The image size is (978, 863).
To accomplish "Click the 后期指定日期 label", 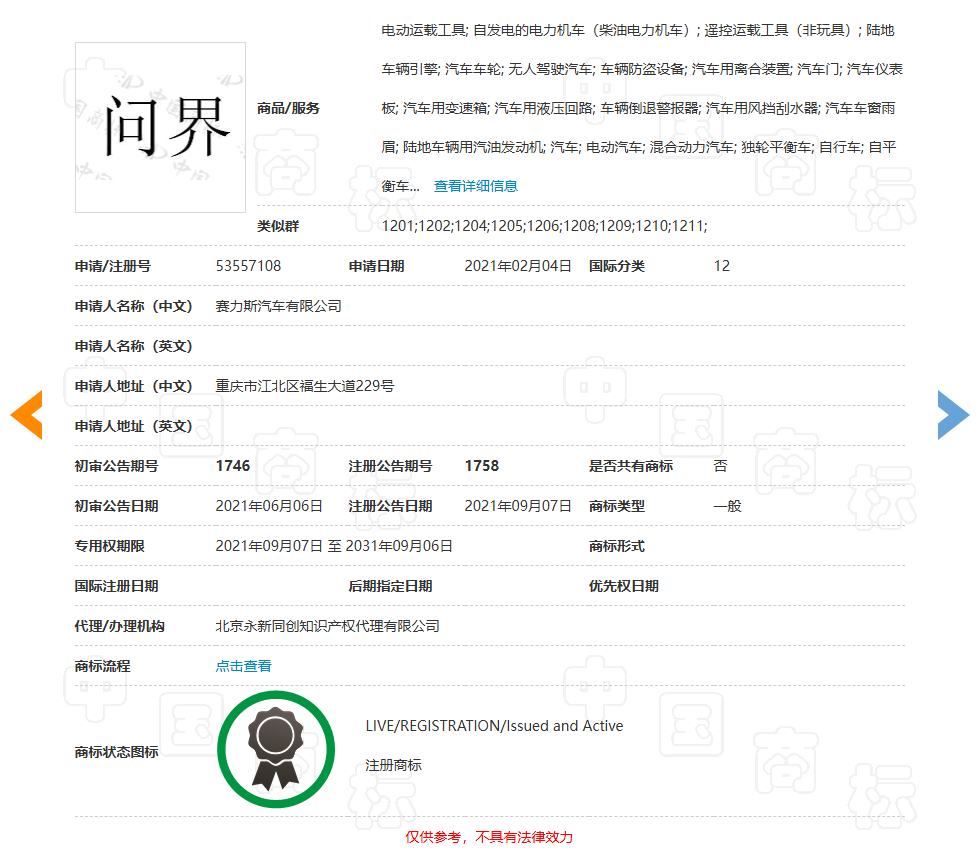I will coord(390,586).
